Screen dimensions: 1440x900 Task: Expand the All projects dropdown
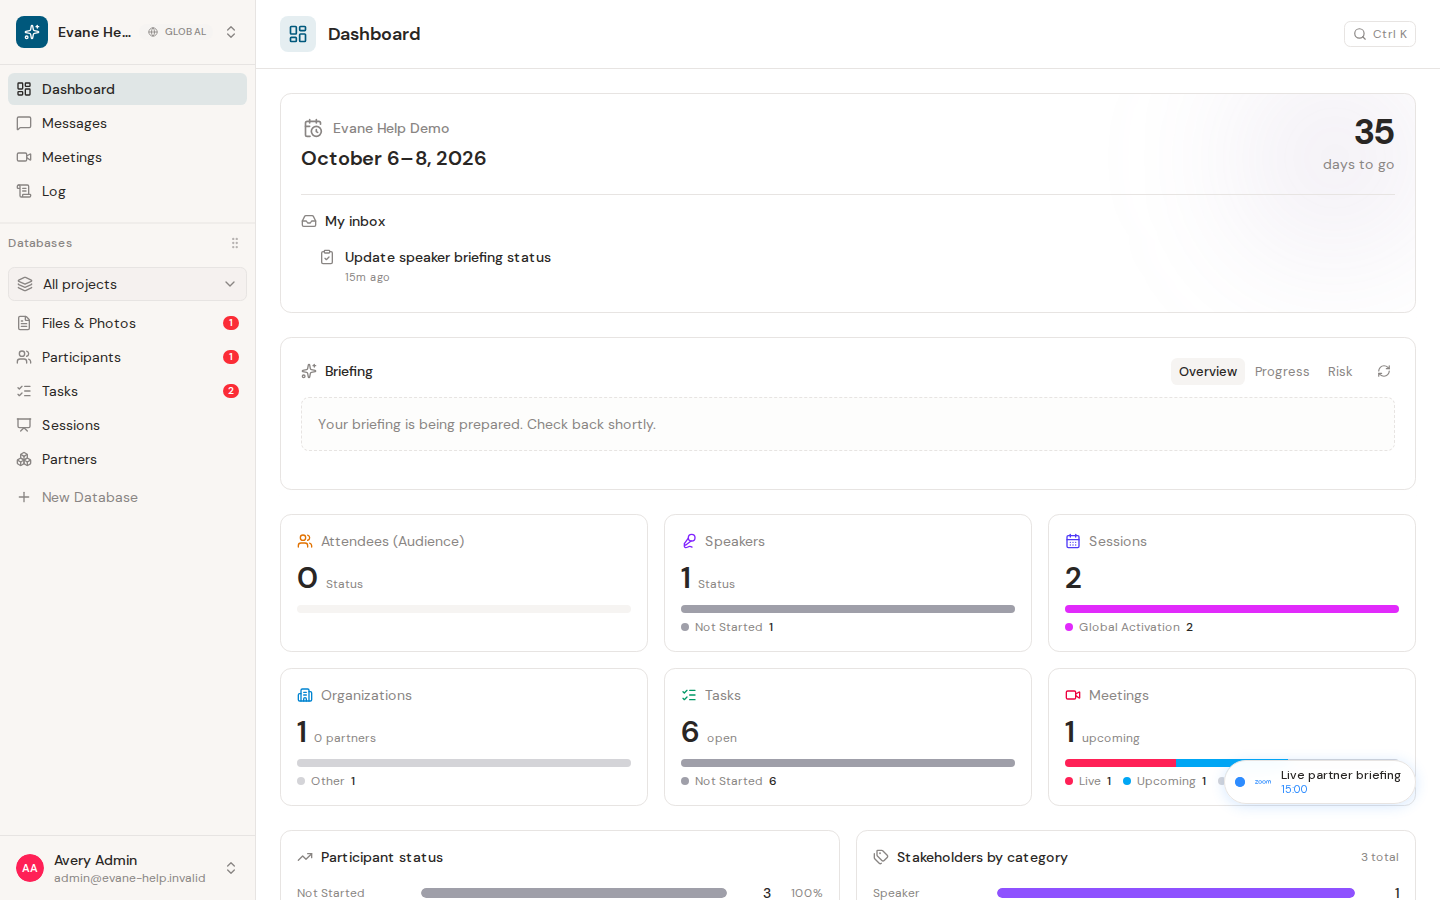tap(127, 284)
